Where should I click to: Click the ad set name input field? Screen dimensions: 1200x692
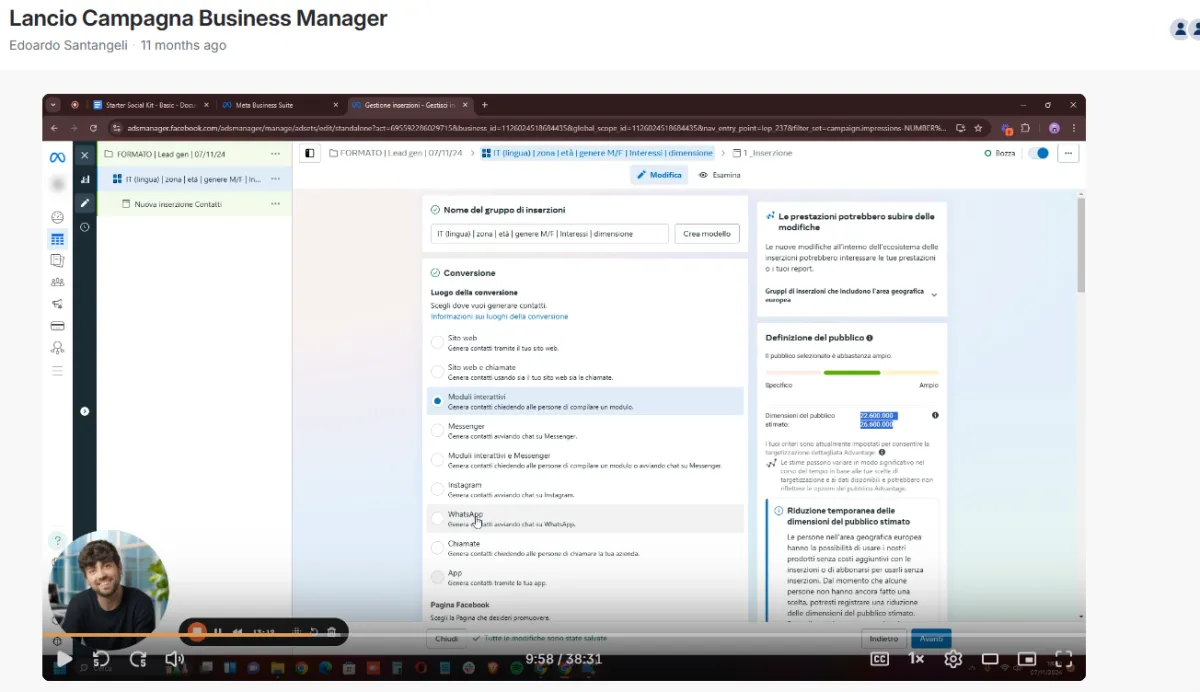coord(549,233)
